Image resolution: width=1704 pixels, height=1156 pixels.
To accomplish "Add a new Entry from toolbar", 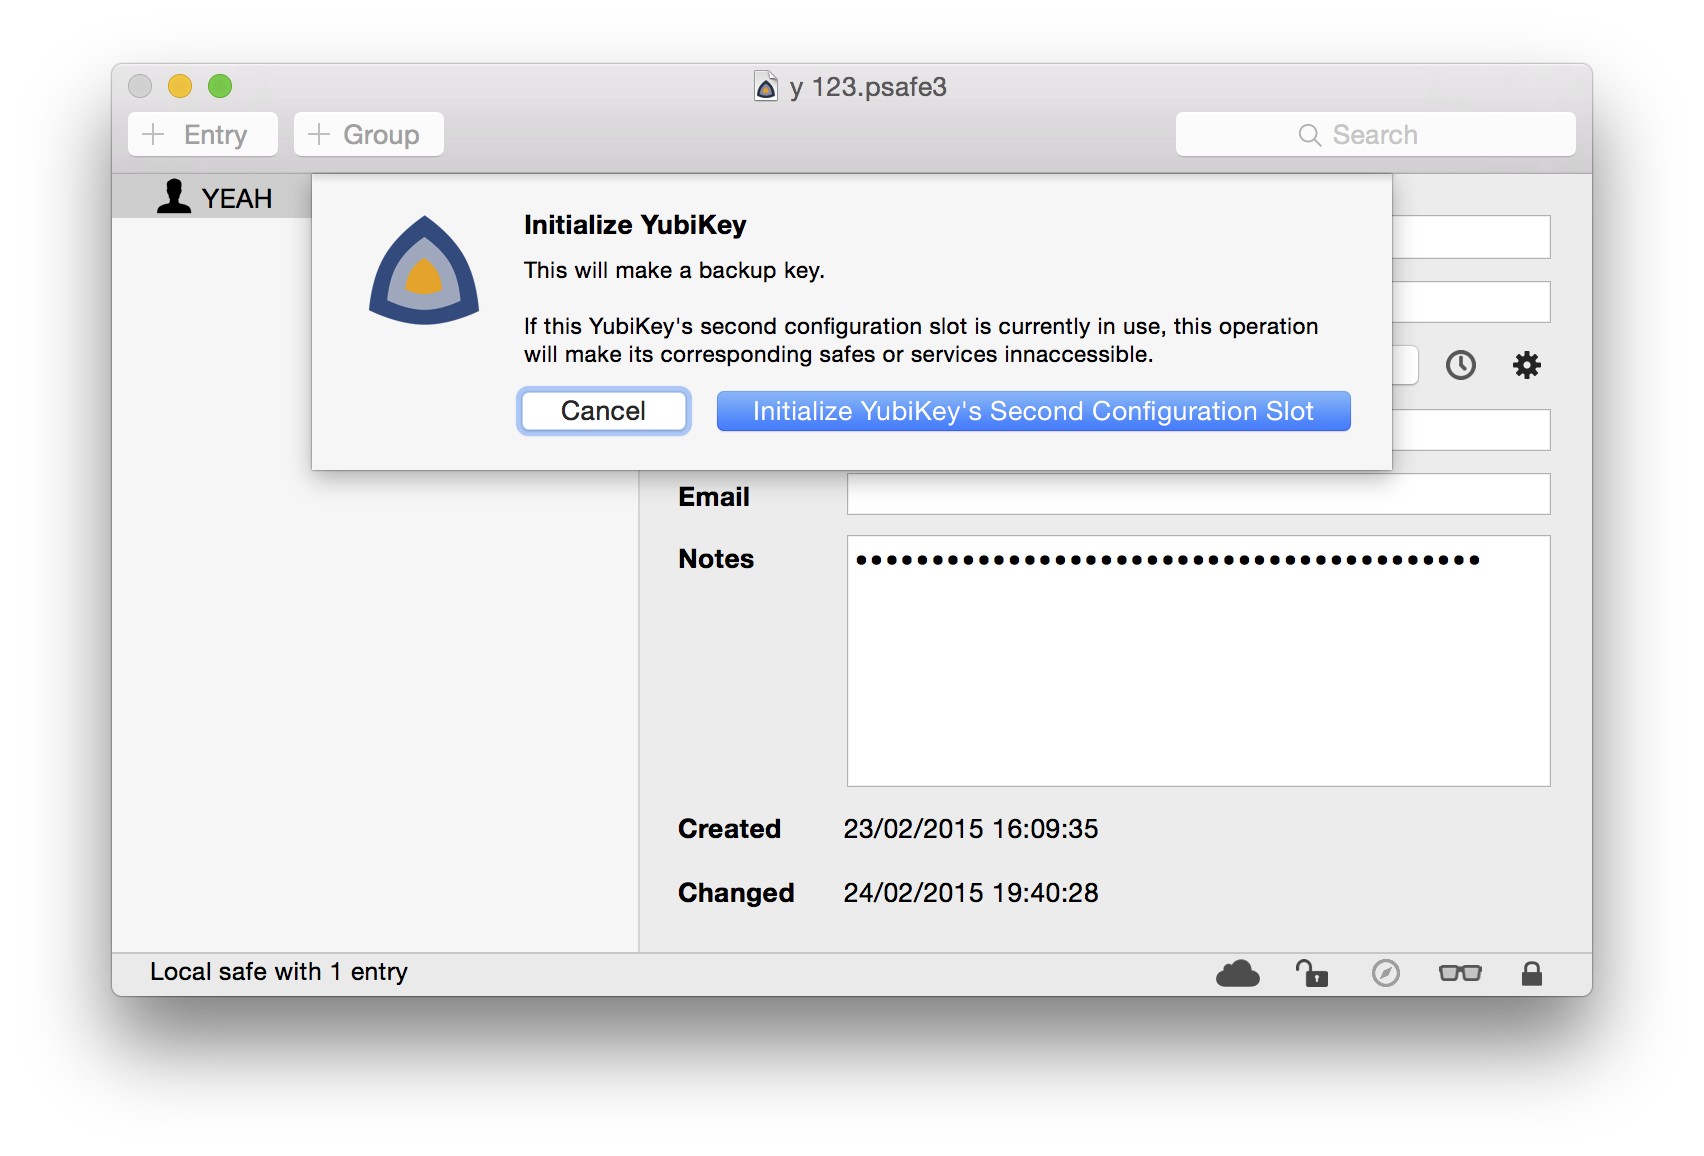I will (x=203, y=134).
